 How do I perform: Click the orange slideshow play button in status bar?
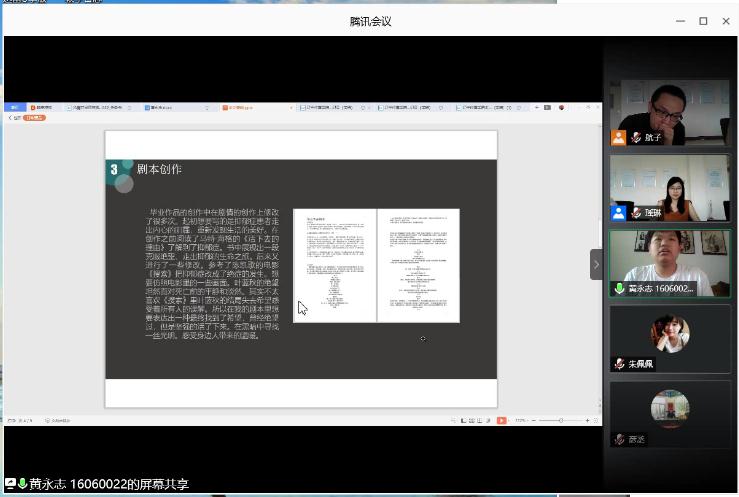501,421
